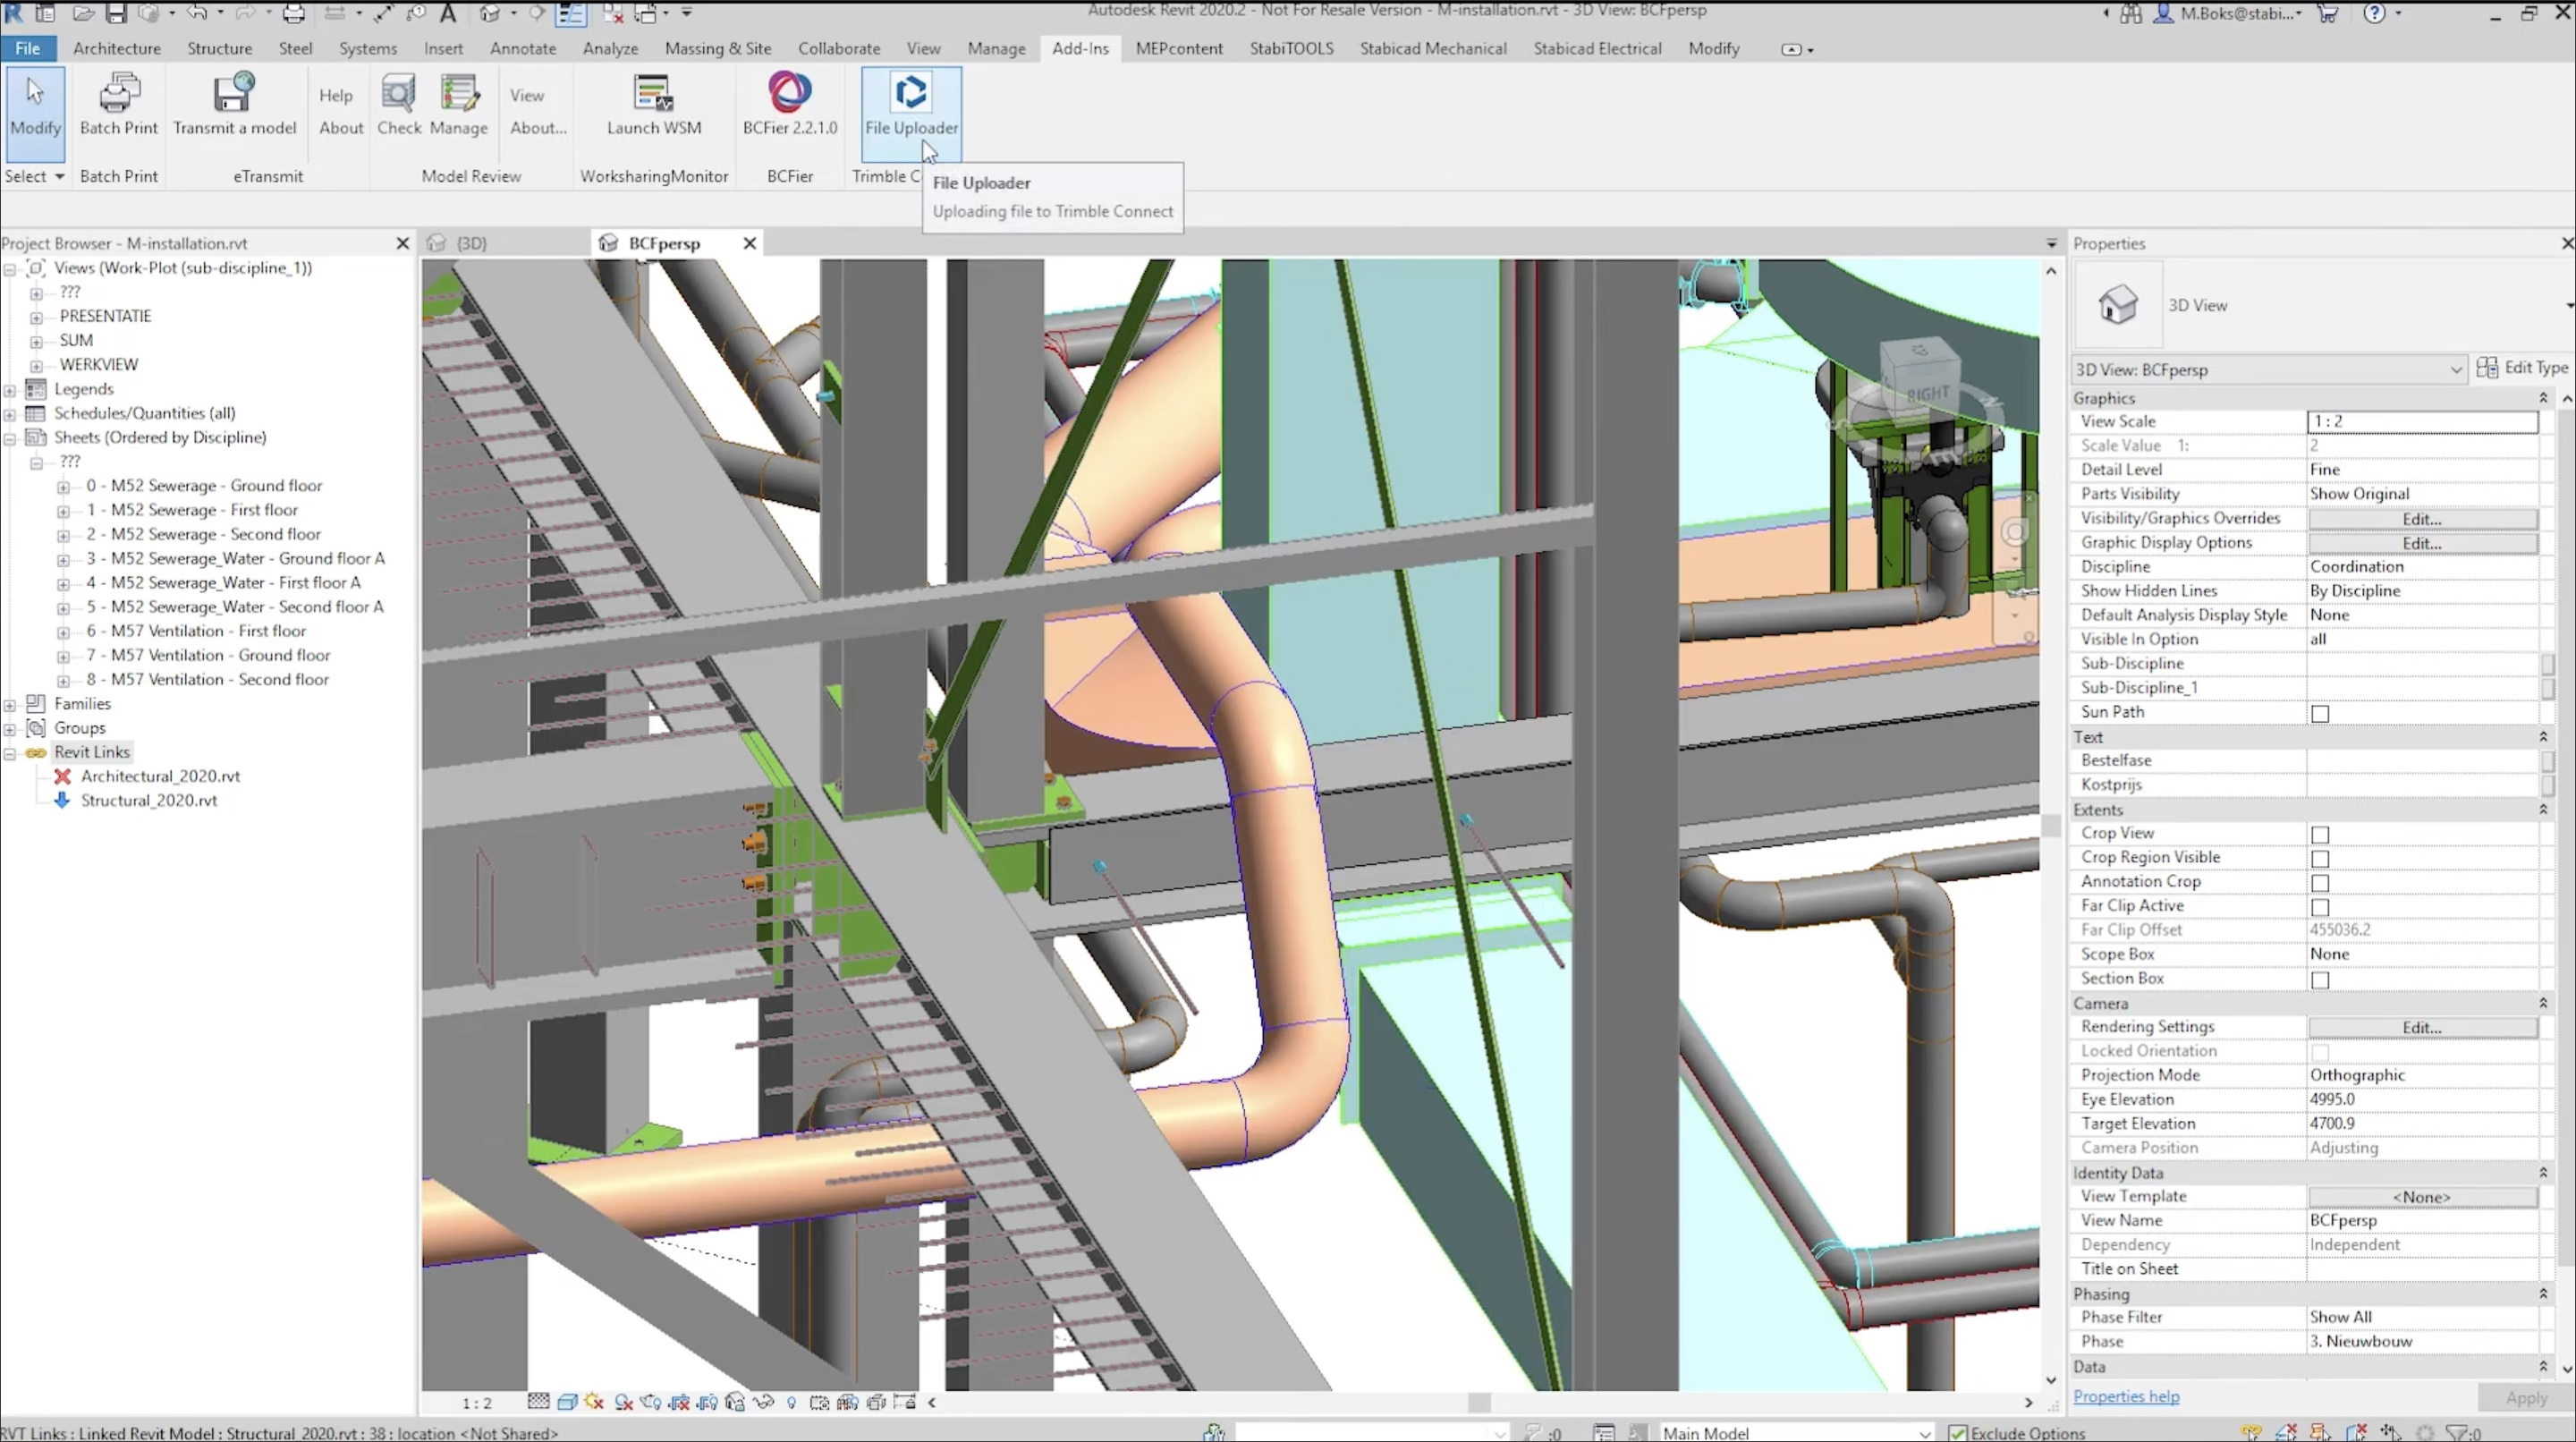This screenshot has height=1442, width=2576.
Task: Launch Model Review Check tool
Action: [x=399, y=104]
